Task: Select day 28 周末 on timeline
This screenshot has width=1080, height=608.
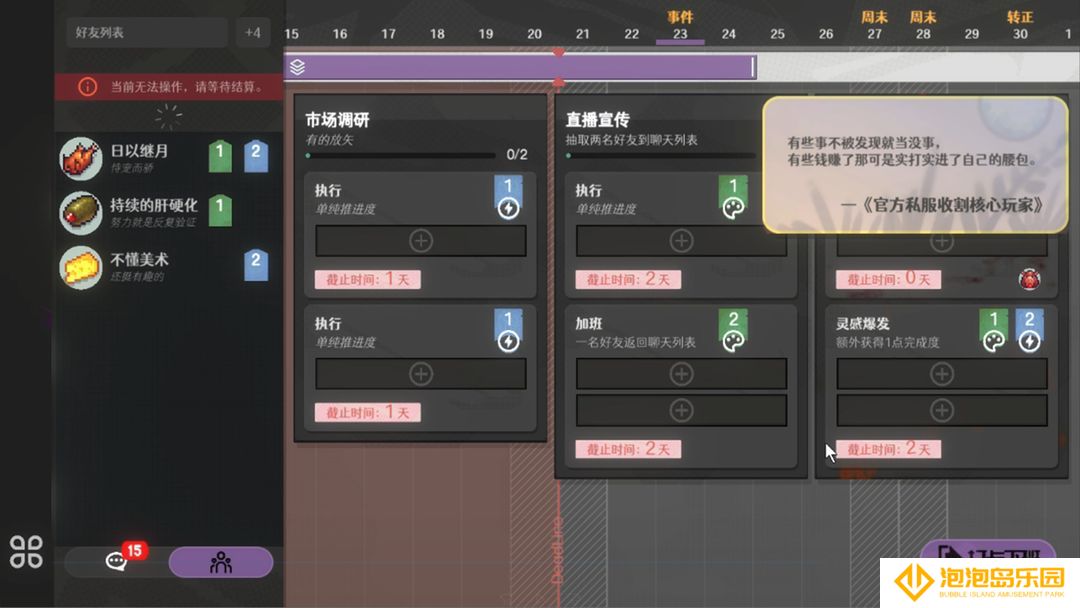Action: 923,27
